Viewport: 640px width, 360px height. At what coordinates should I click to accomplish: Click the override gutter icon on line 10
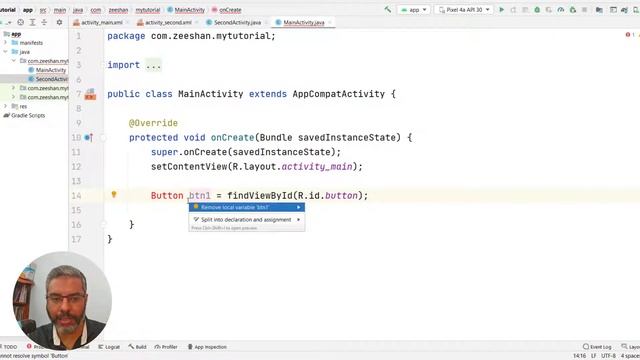tap(88, 138)
